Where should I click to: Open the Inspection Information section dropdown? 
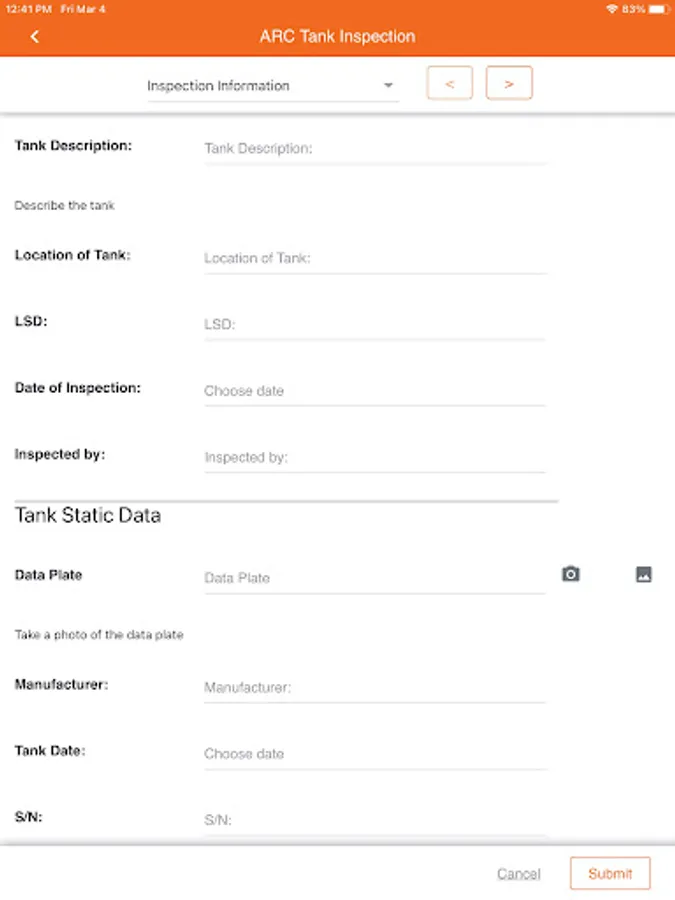pyautogui.click(x=272, y=86)
